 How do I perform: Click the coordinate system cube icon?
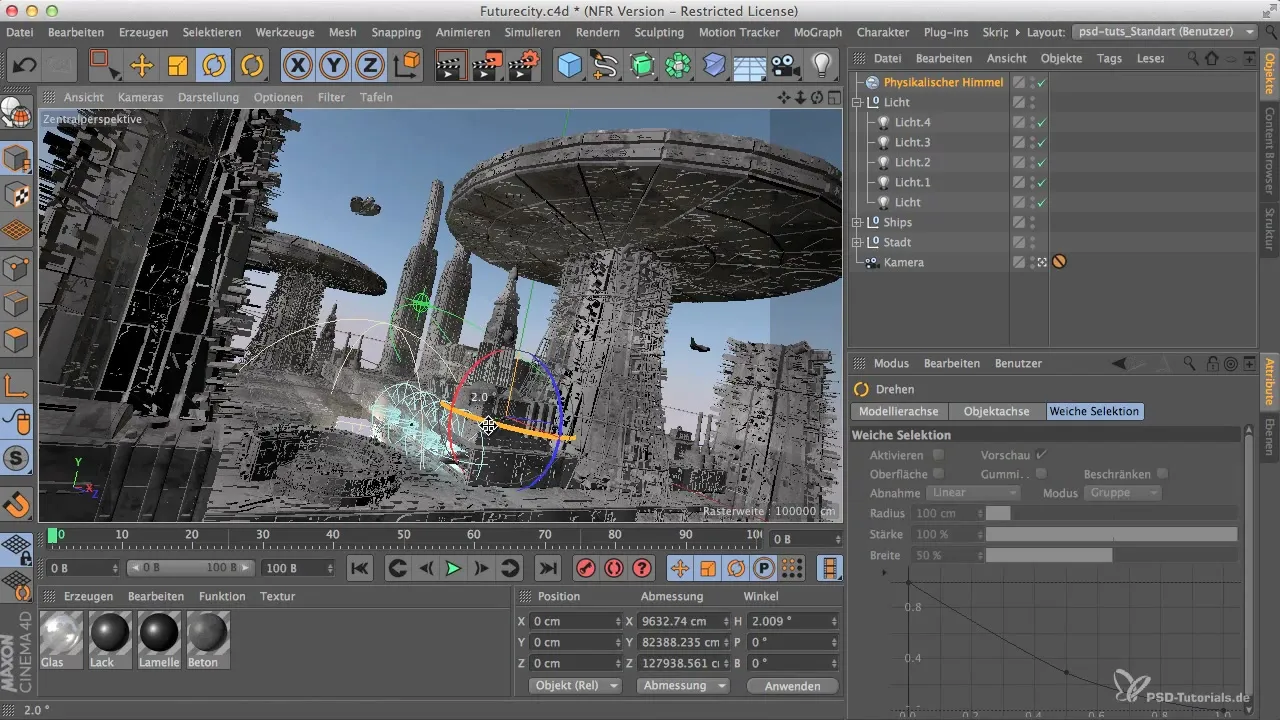[x=407, y=66]
